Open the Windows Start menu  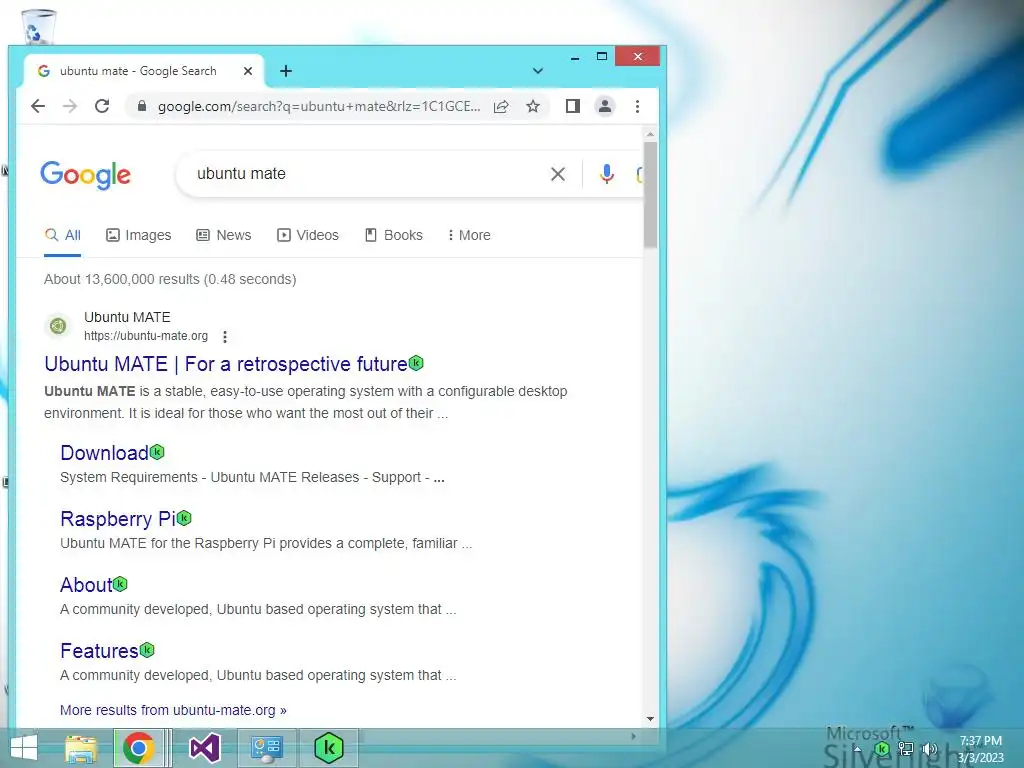click(24, 748)
